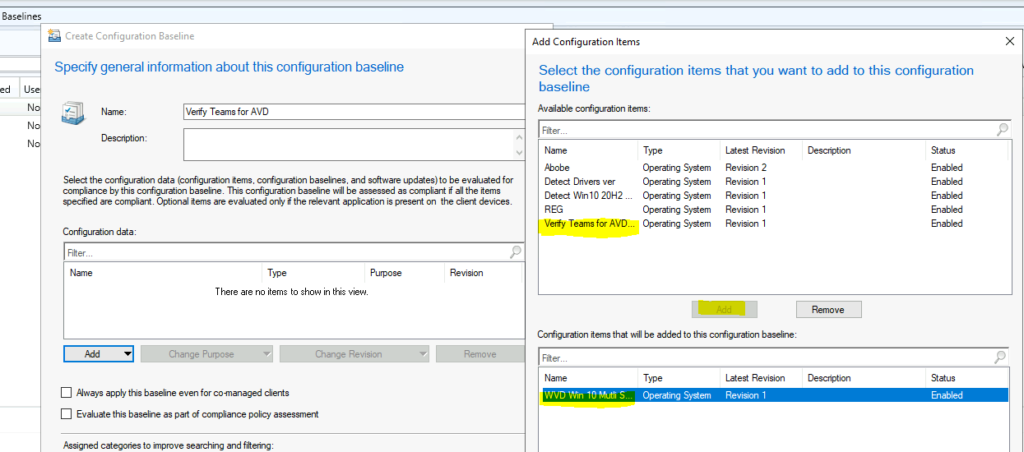Close the Add Configuration Items dialog

[x=1009, y=41]
